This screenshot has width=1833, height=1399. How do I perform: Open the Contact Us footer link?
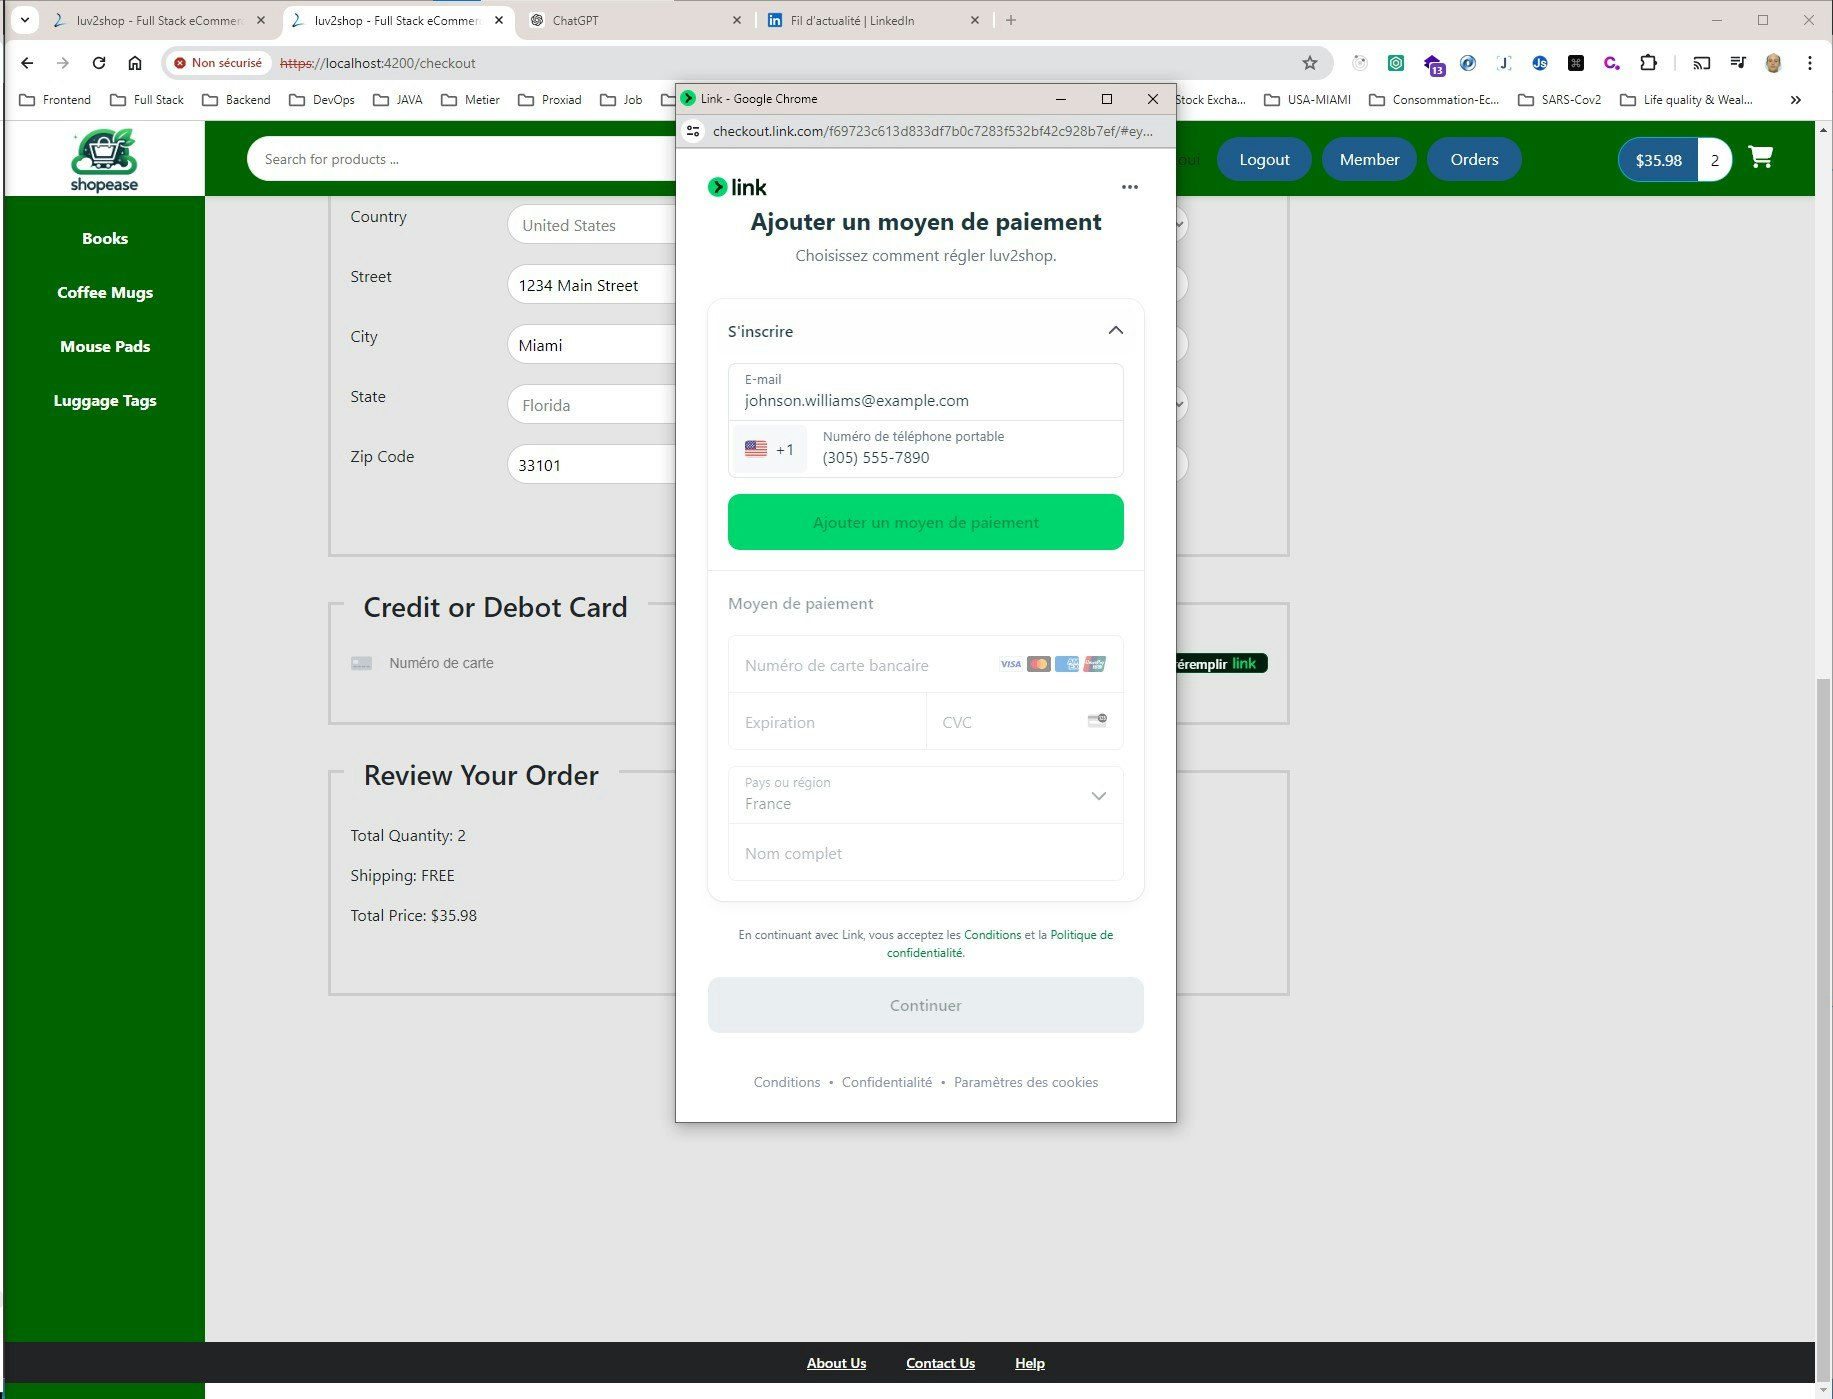pos(940,1363)
